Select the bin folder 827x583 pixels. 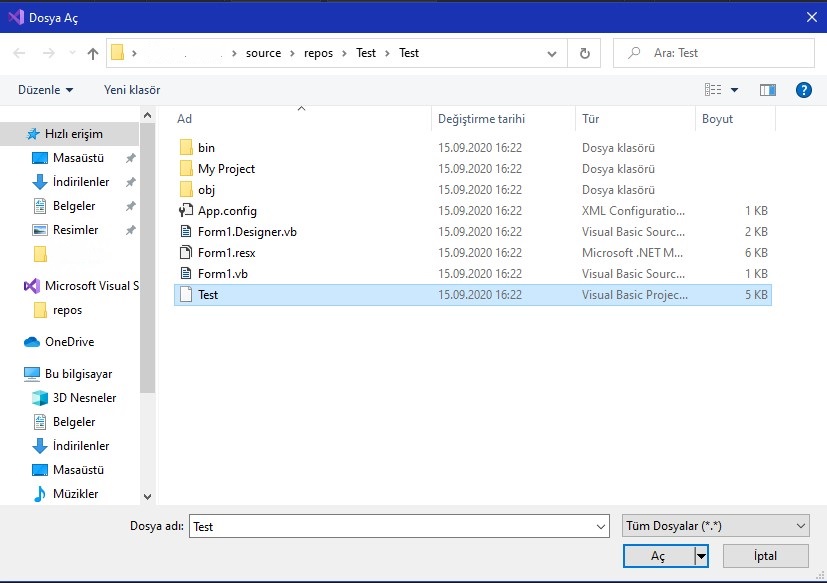pyautogui.click(x=473, y=148)
